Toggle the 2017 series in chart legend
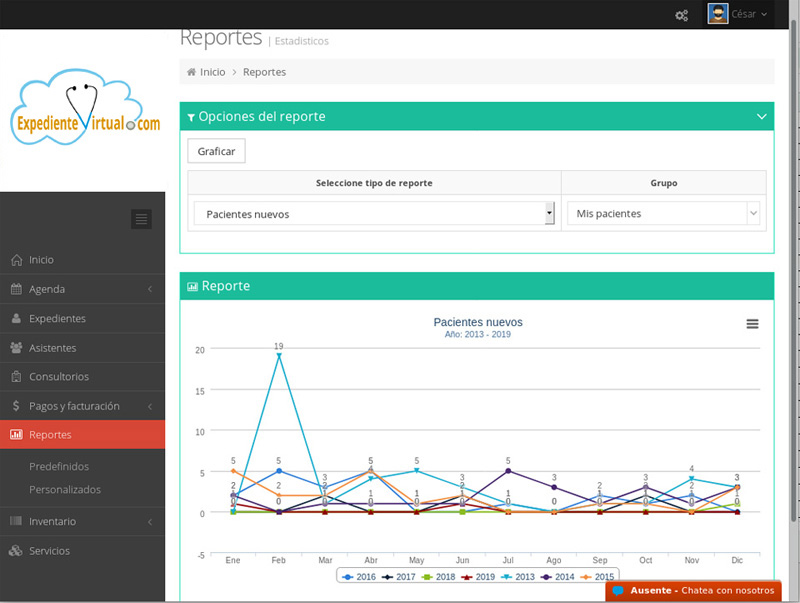 pyautogui.click(x=399, y=576)
